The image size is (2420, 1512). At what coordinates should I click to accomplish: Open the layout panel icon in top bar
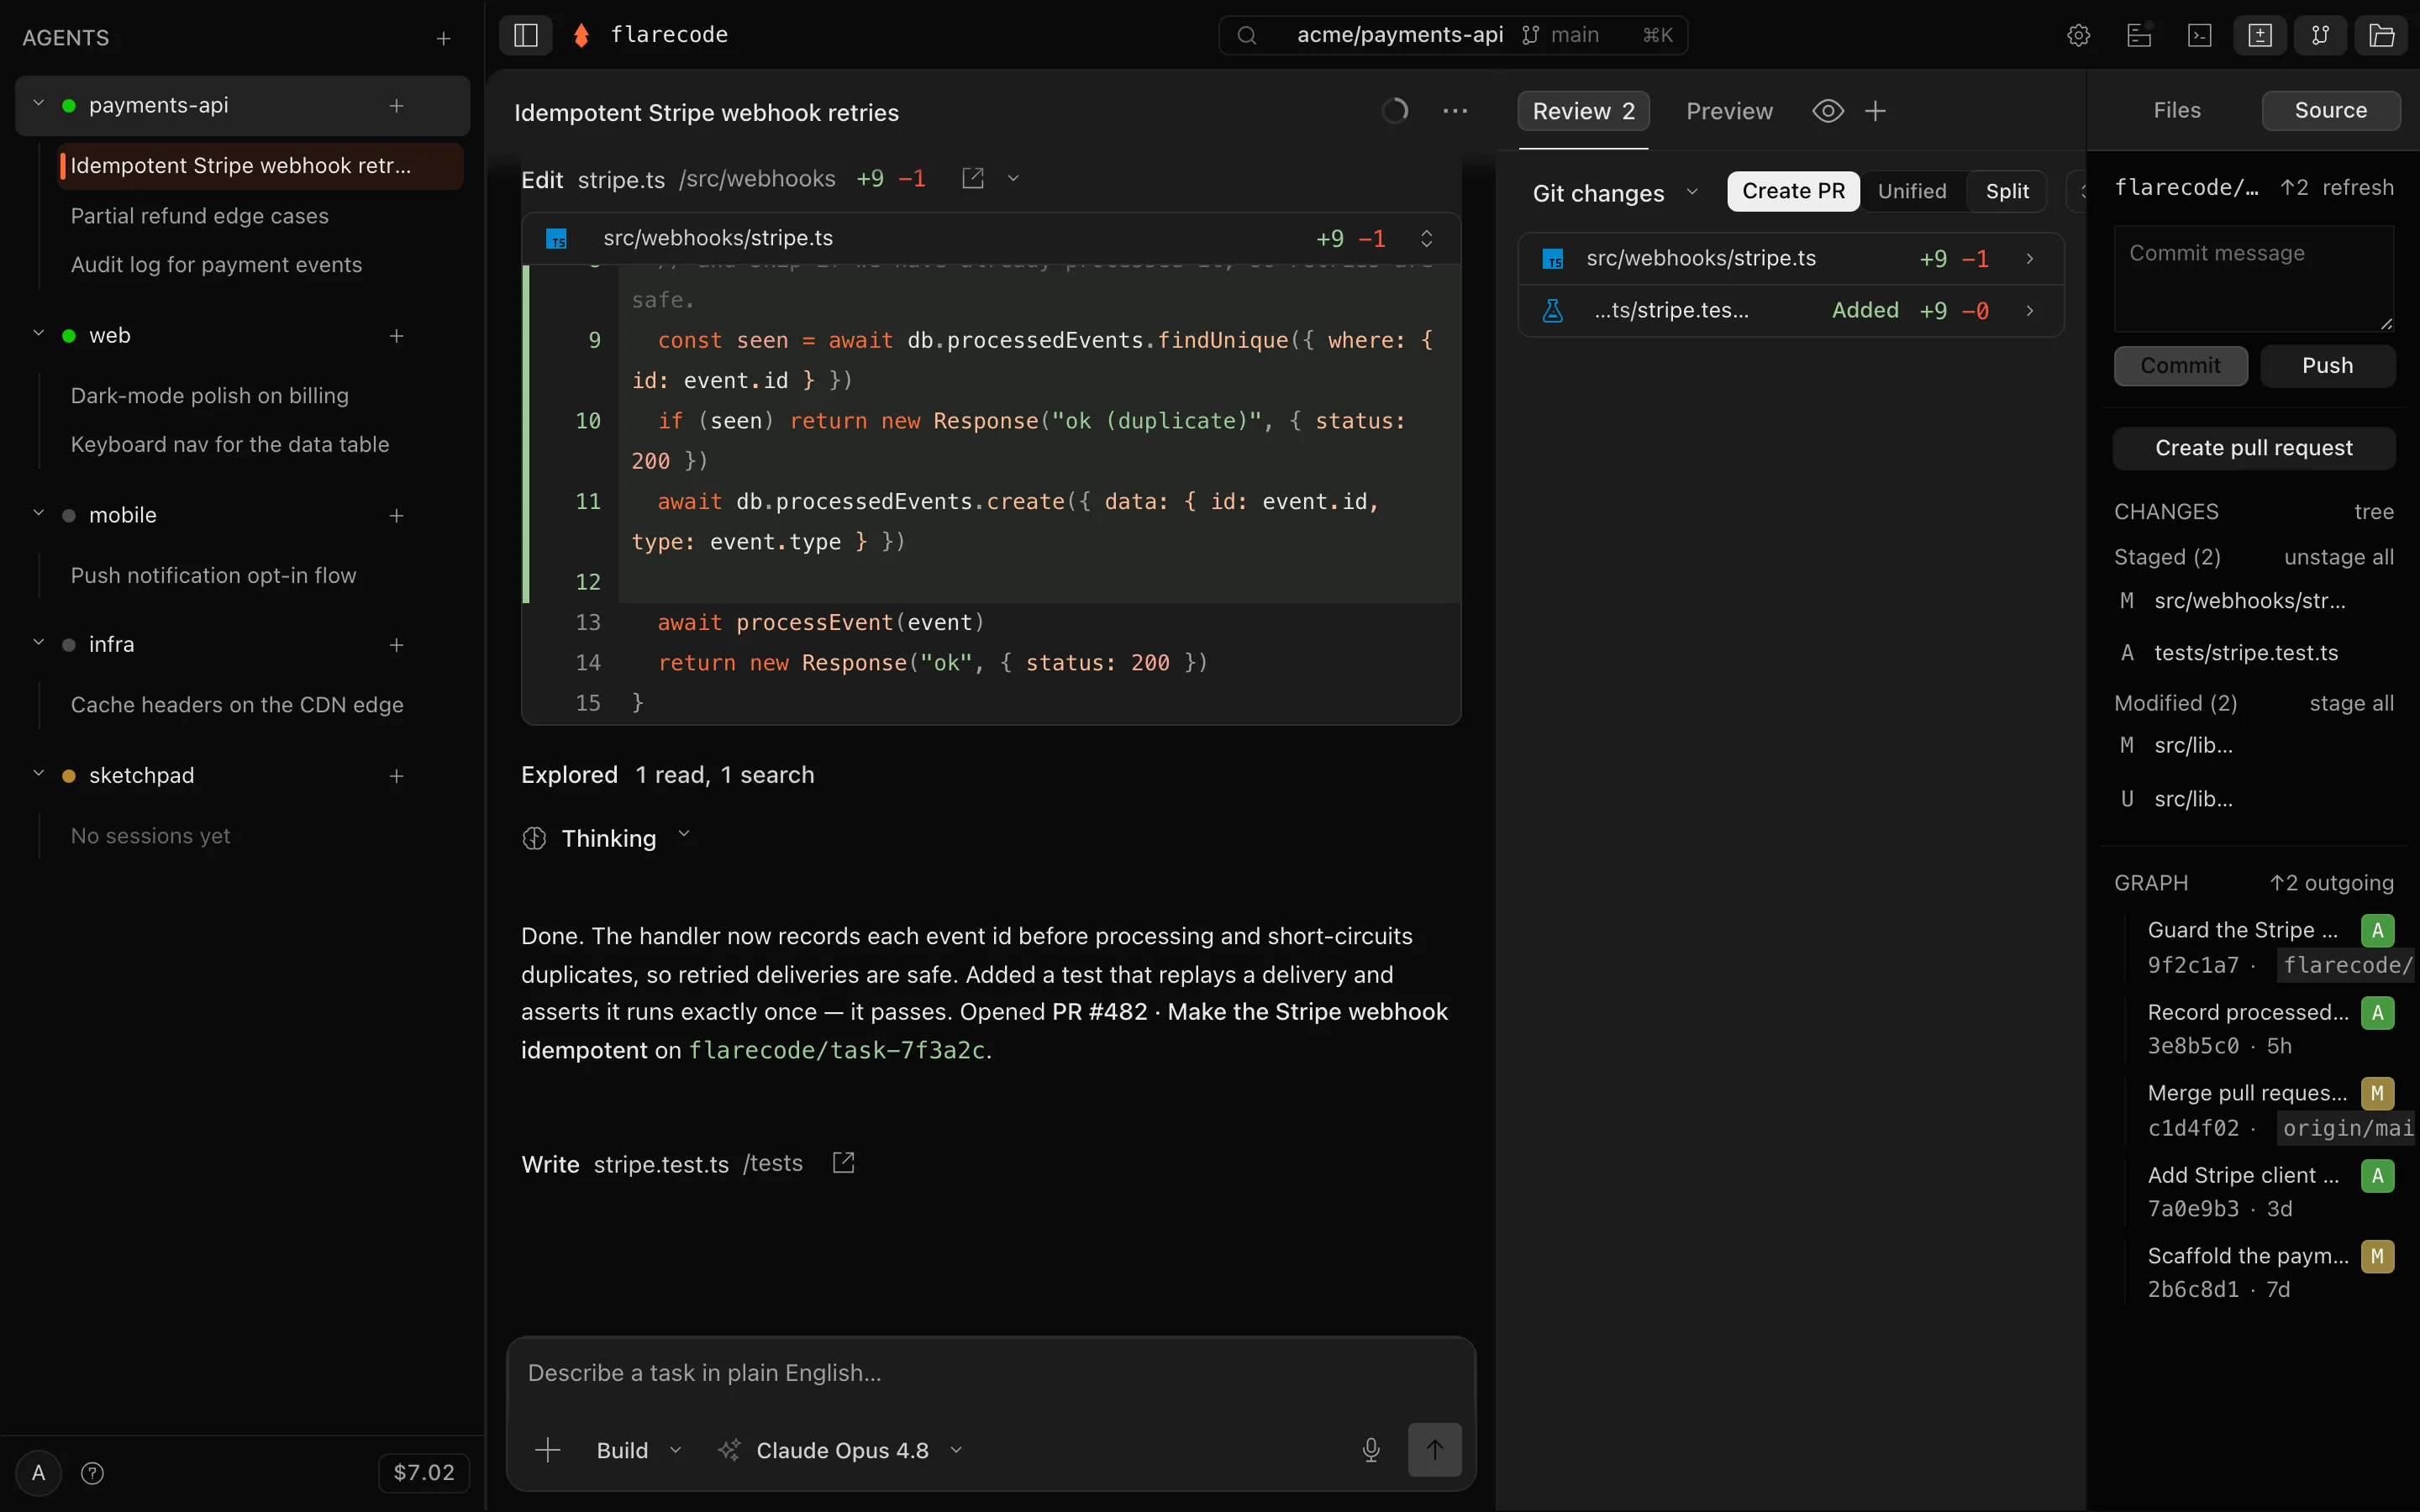tap(2139, 35)
